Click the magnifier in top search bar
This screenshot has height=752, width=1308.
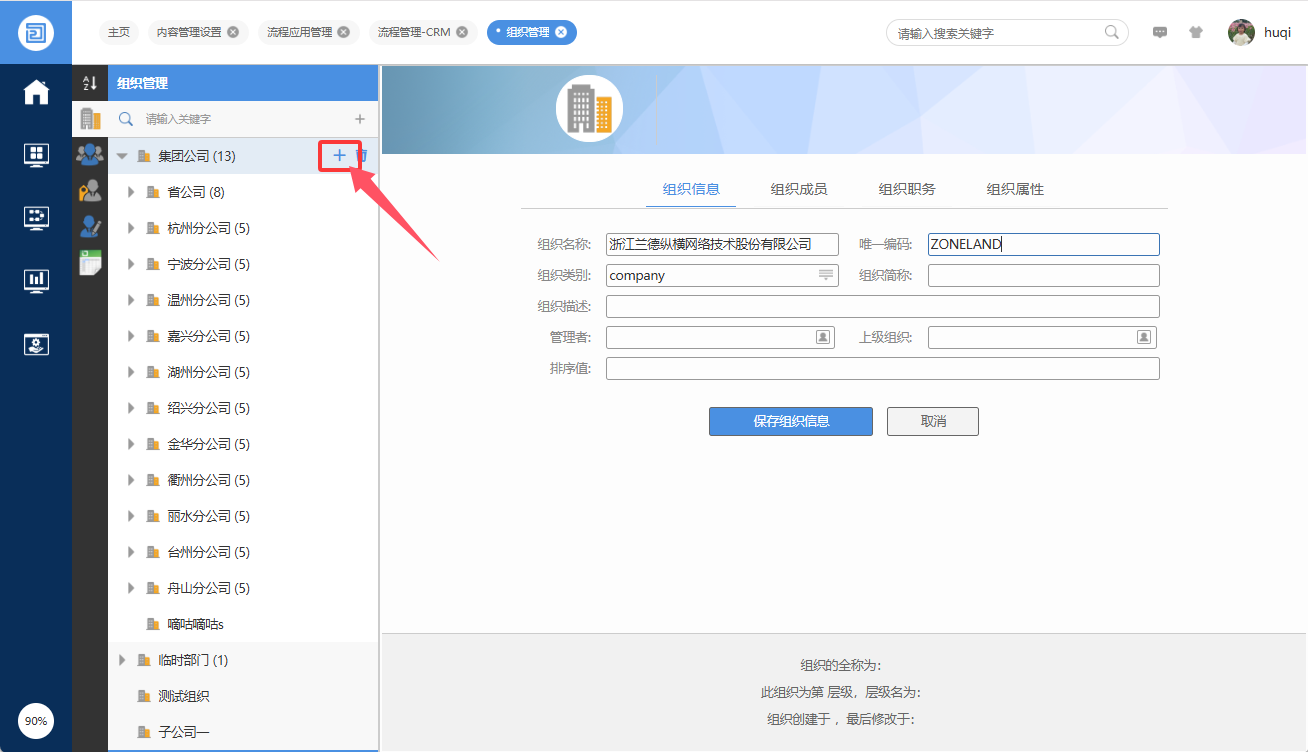pos(1111,32)
